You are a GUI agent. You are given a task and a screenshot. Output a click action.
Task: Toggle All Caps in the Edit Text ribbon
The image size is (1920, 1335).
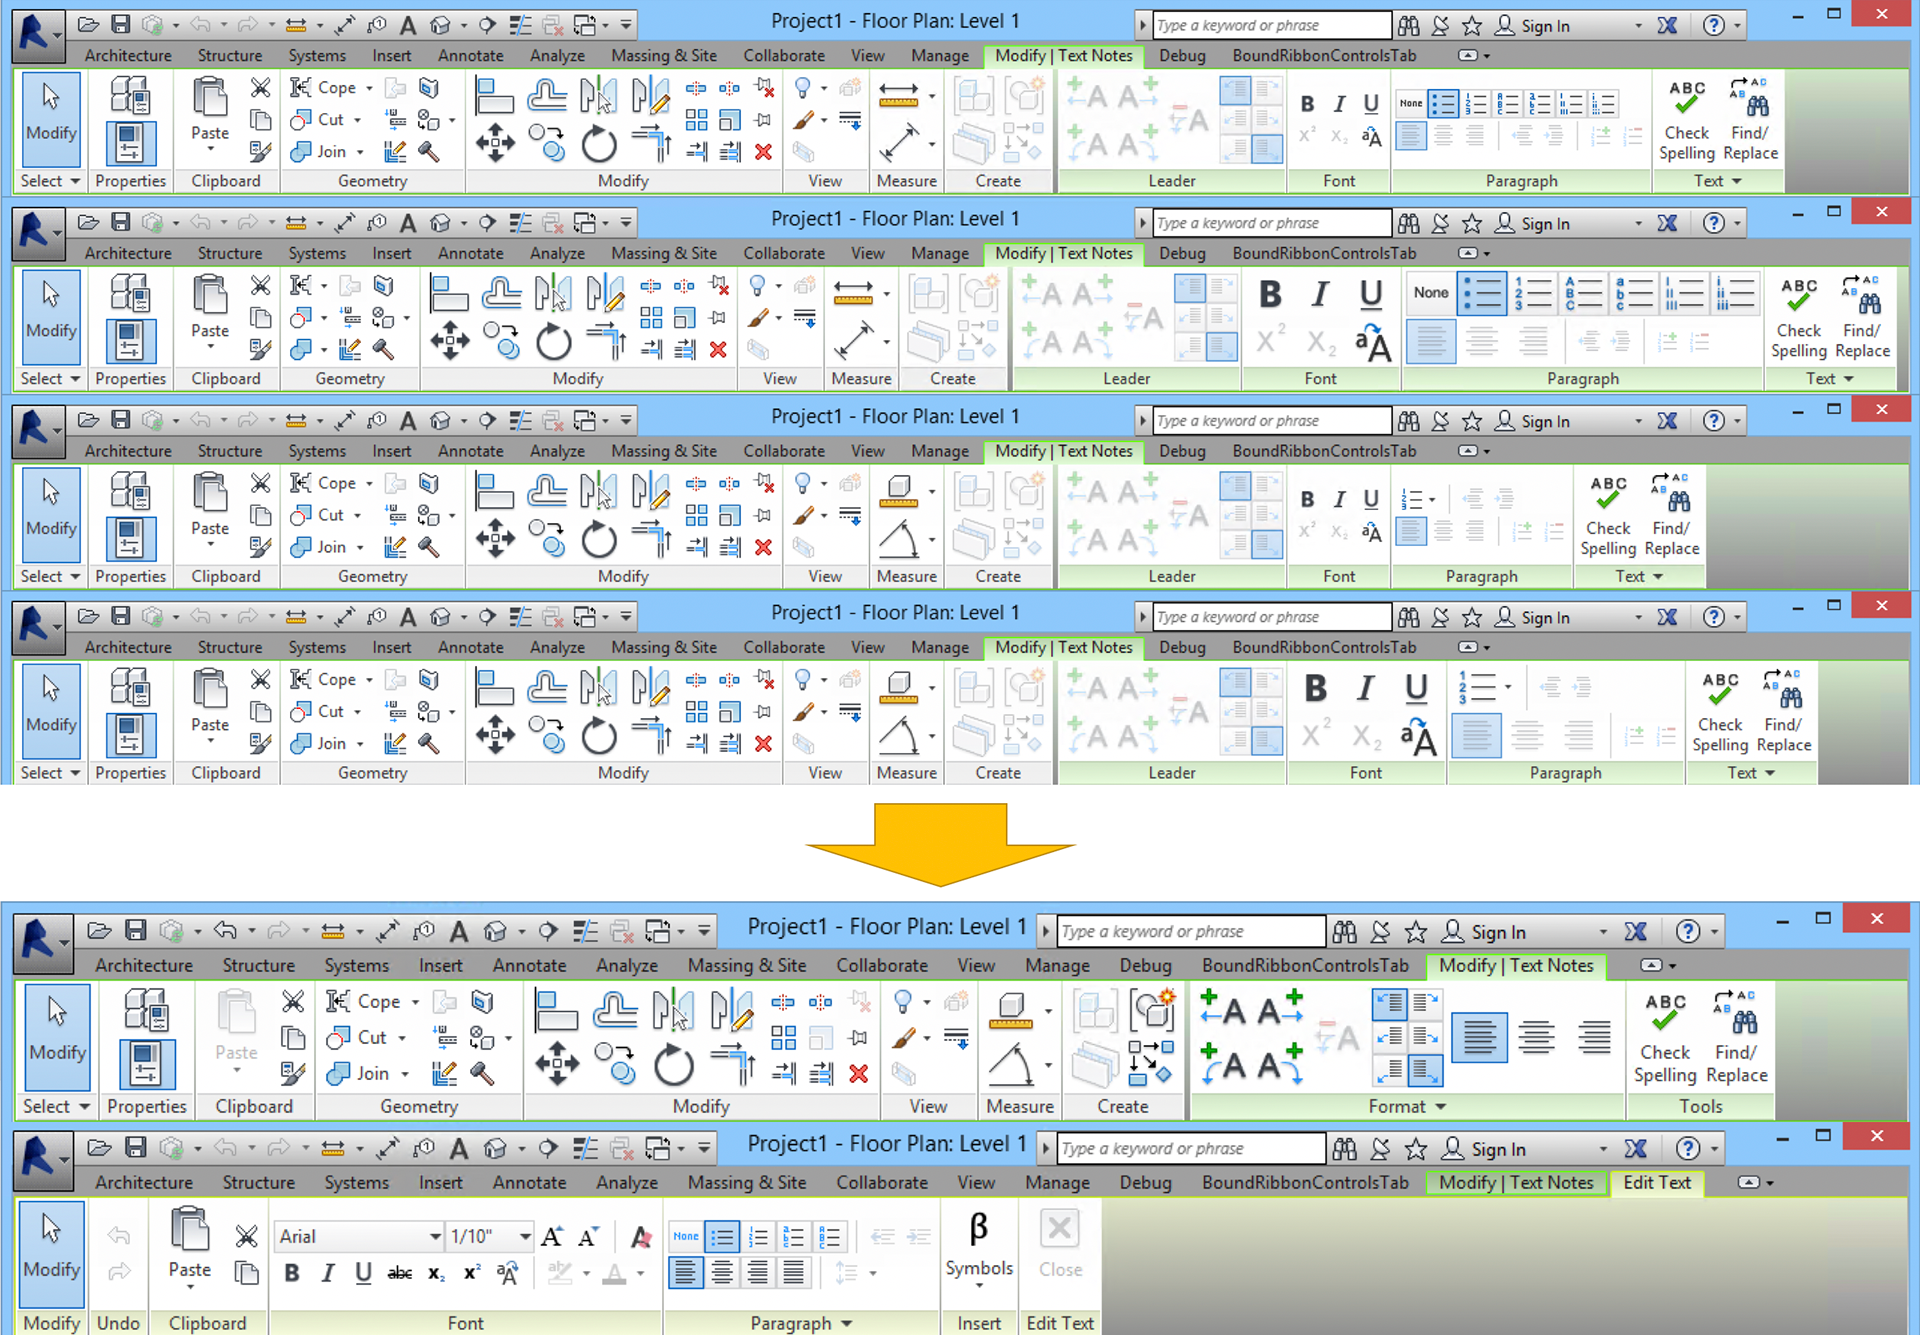click(507, 1273)
